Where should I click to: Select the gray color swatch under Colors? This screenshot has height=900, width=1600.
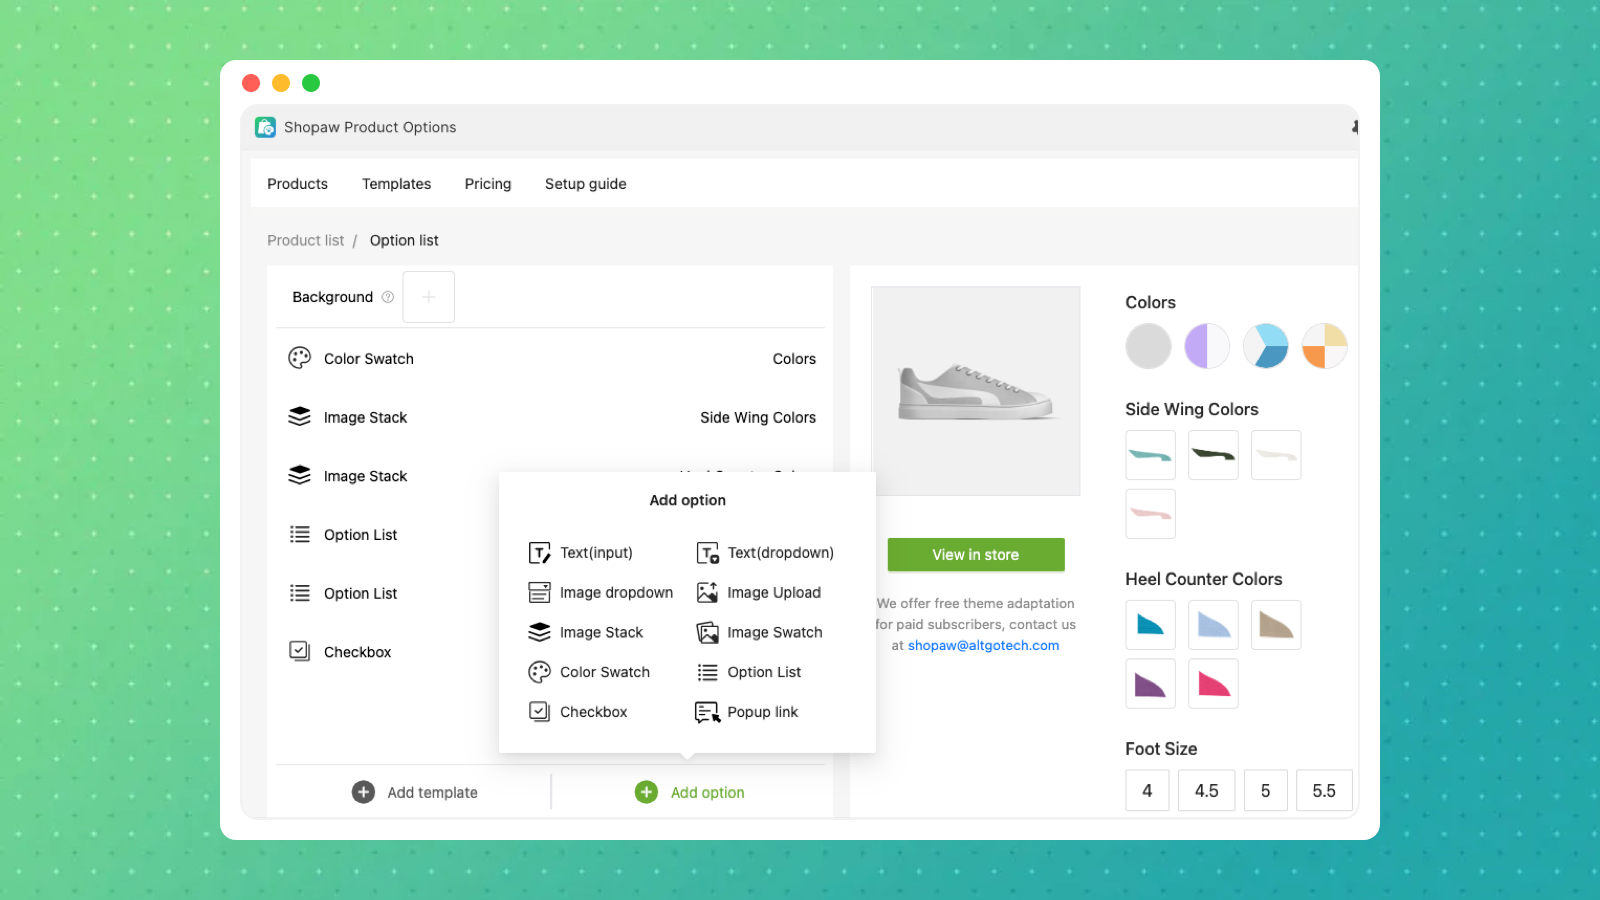pyautogui.click(x=1148, y=346)
